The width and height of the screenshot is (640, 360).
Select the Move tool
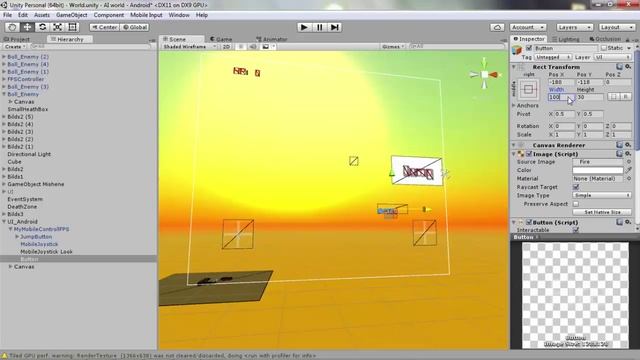pyautogui.click(x=27, y=27)
